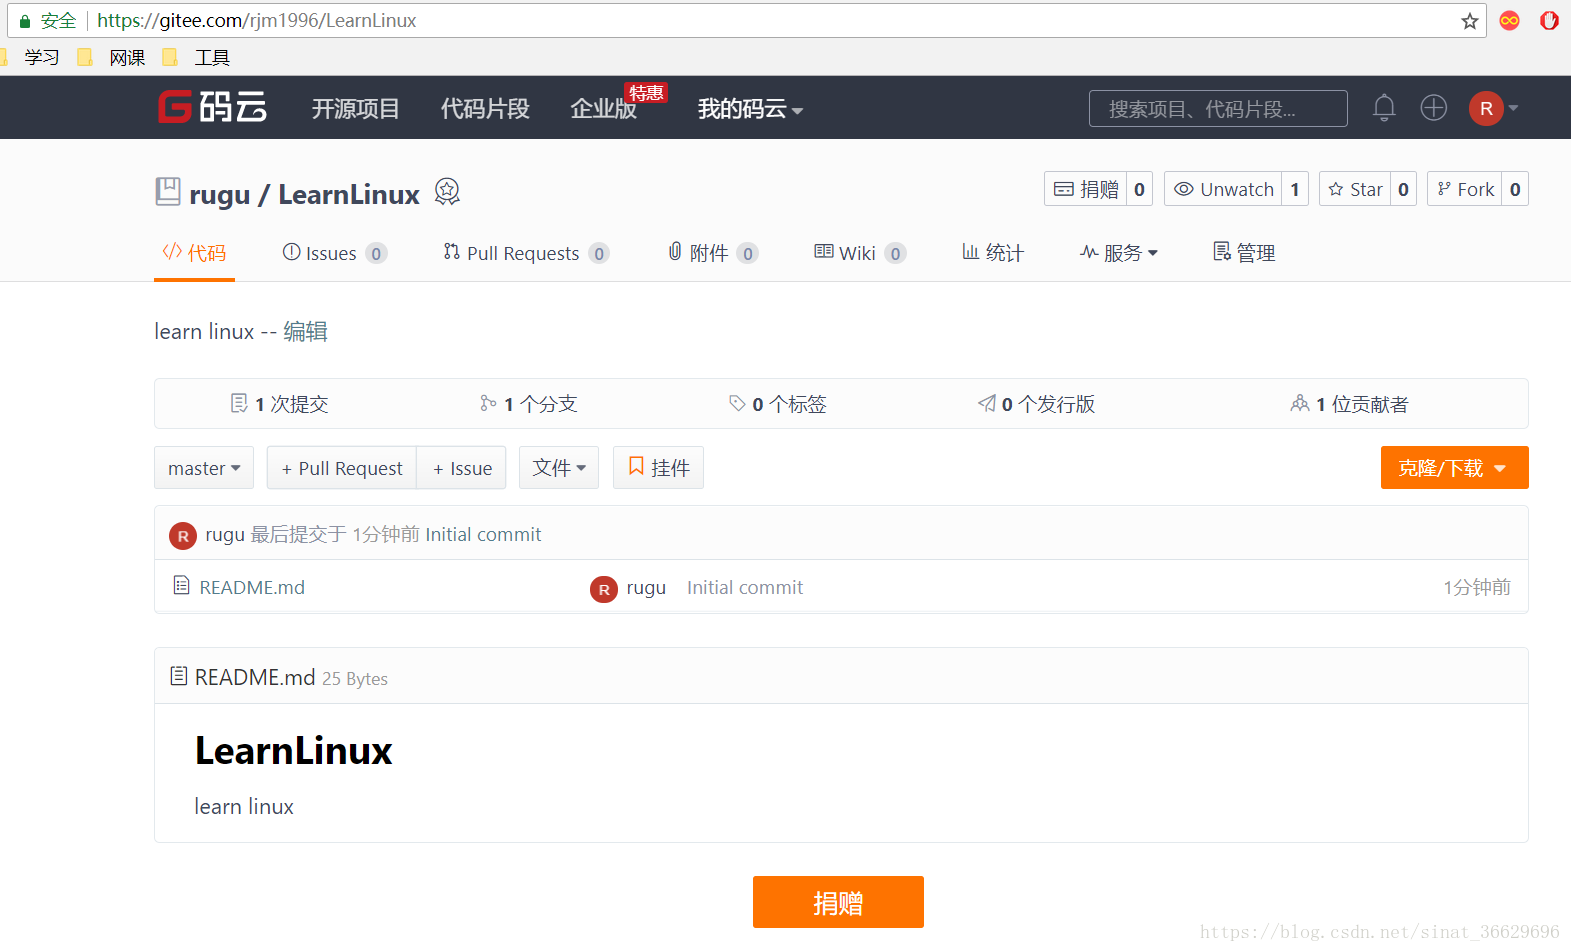The image size is (1571, 952).
Task: View 1 个分支 branches
Action: click(x=528, y=404)
